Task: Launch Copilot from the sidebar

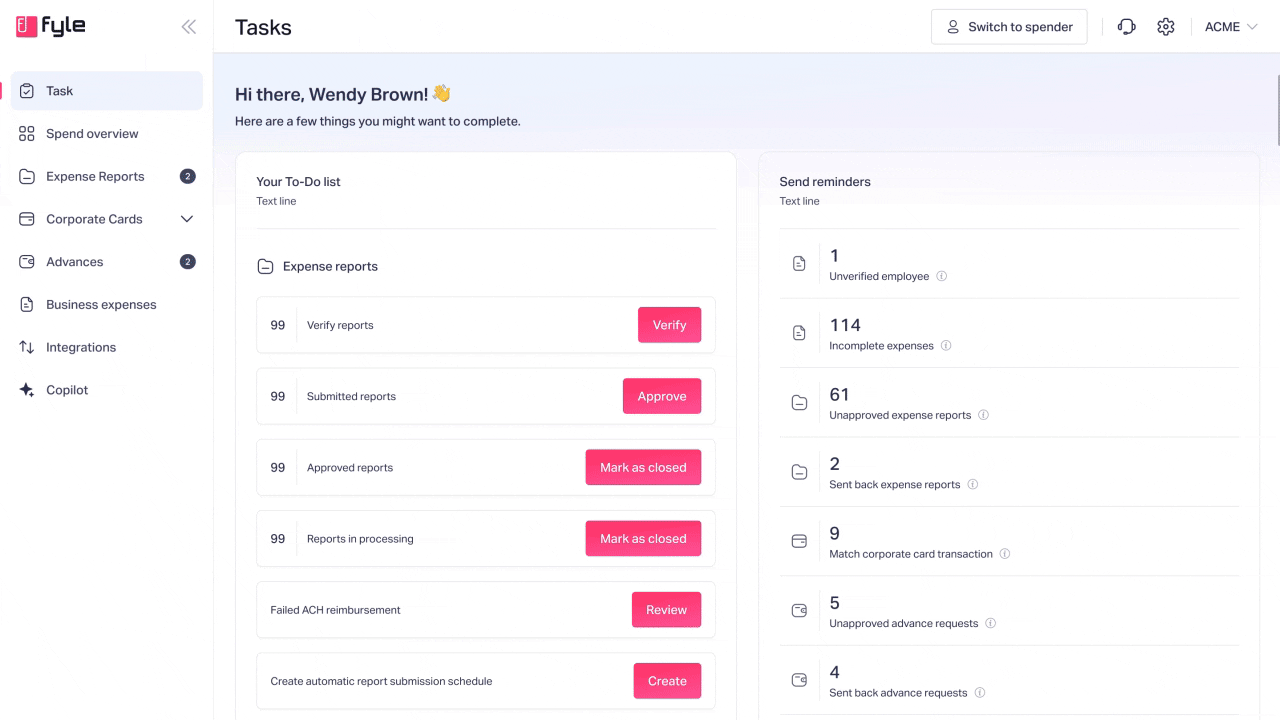Action: coord(67,390)
